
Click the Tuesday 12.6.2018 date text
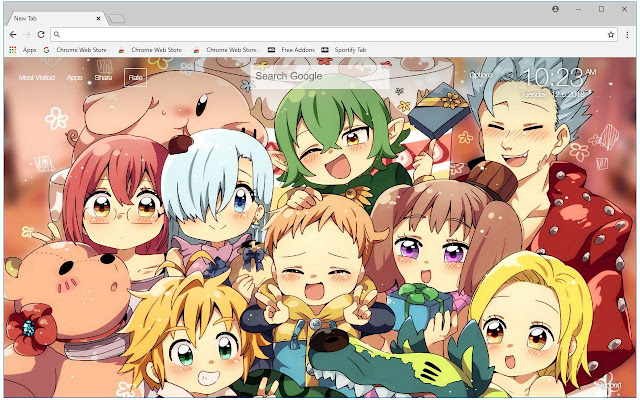[x=552, y=95]
